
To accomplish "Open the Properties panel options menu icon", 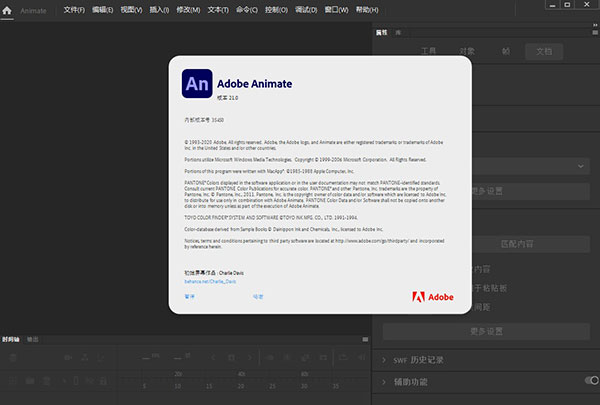I will pyautogui.click(x=592, y=32).
